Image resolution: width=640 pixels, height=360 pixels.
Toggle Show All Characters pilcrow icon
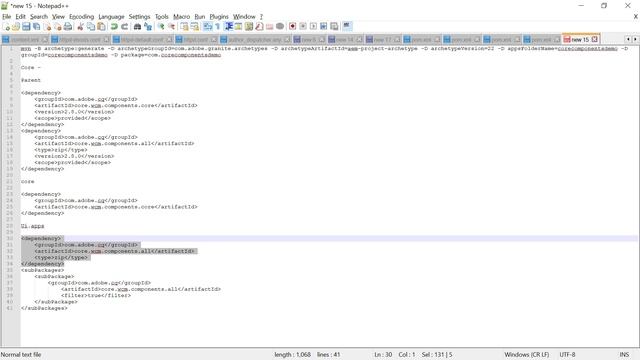coord(218,27)
